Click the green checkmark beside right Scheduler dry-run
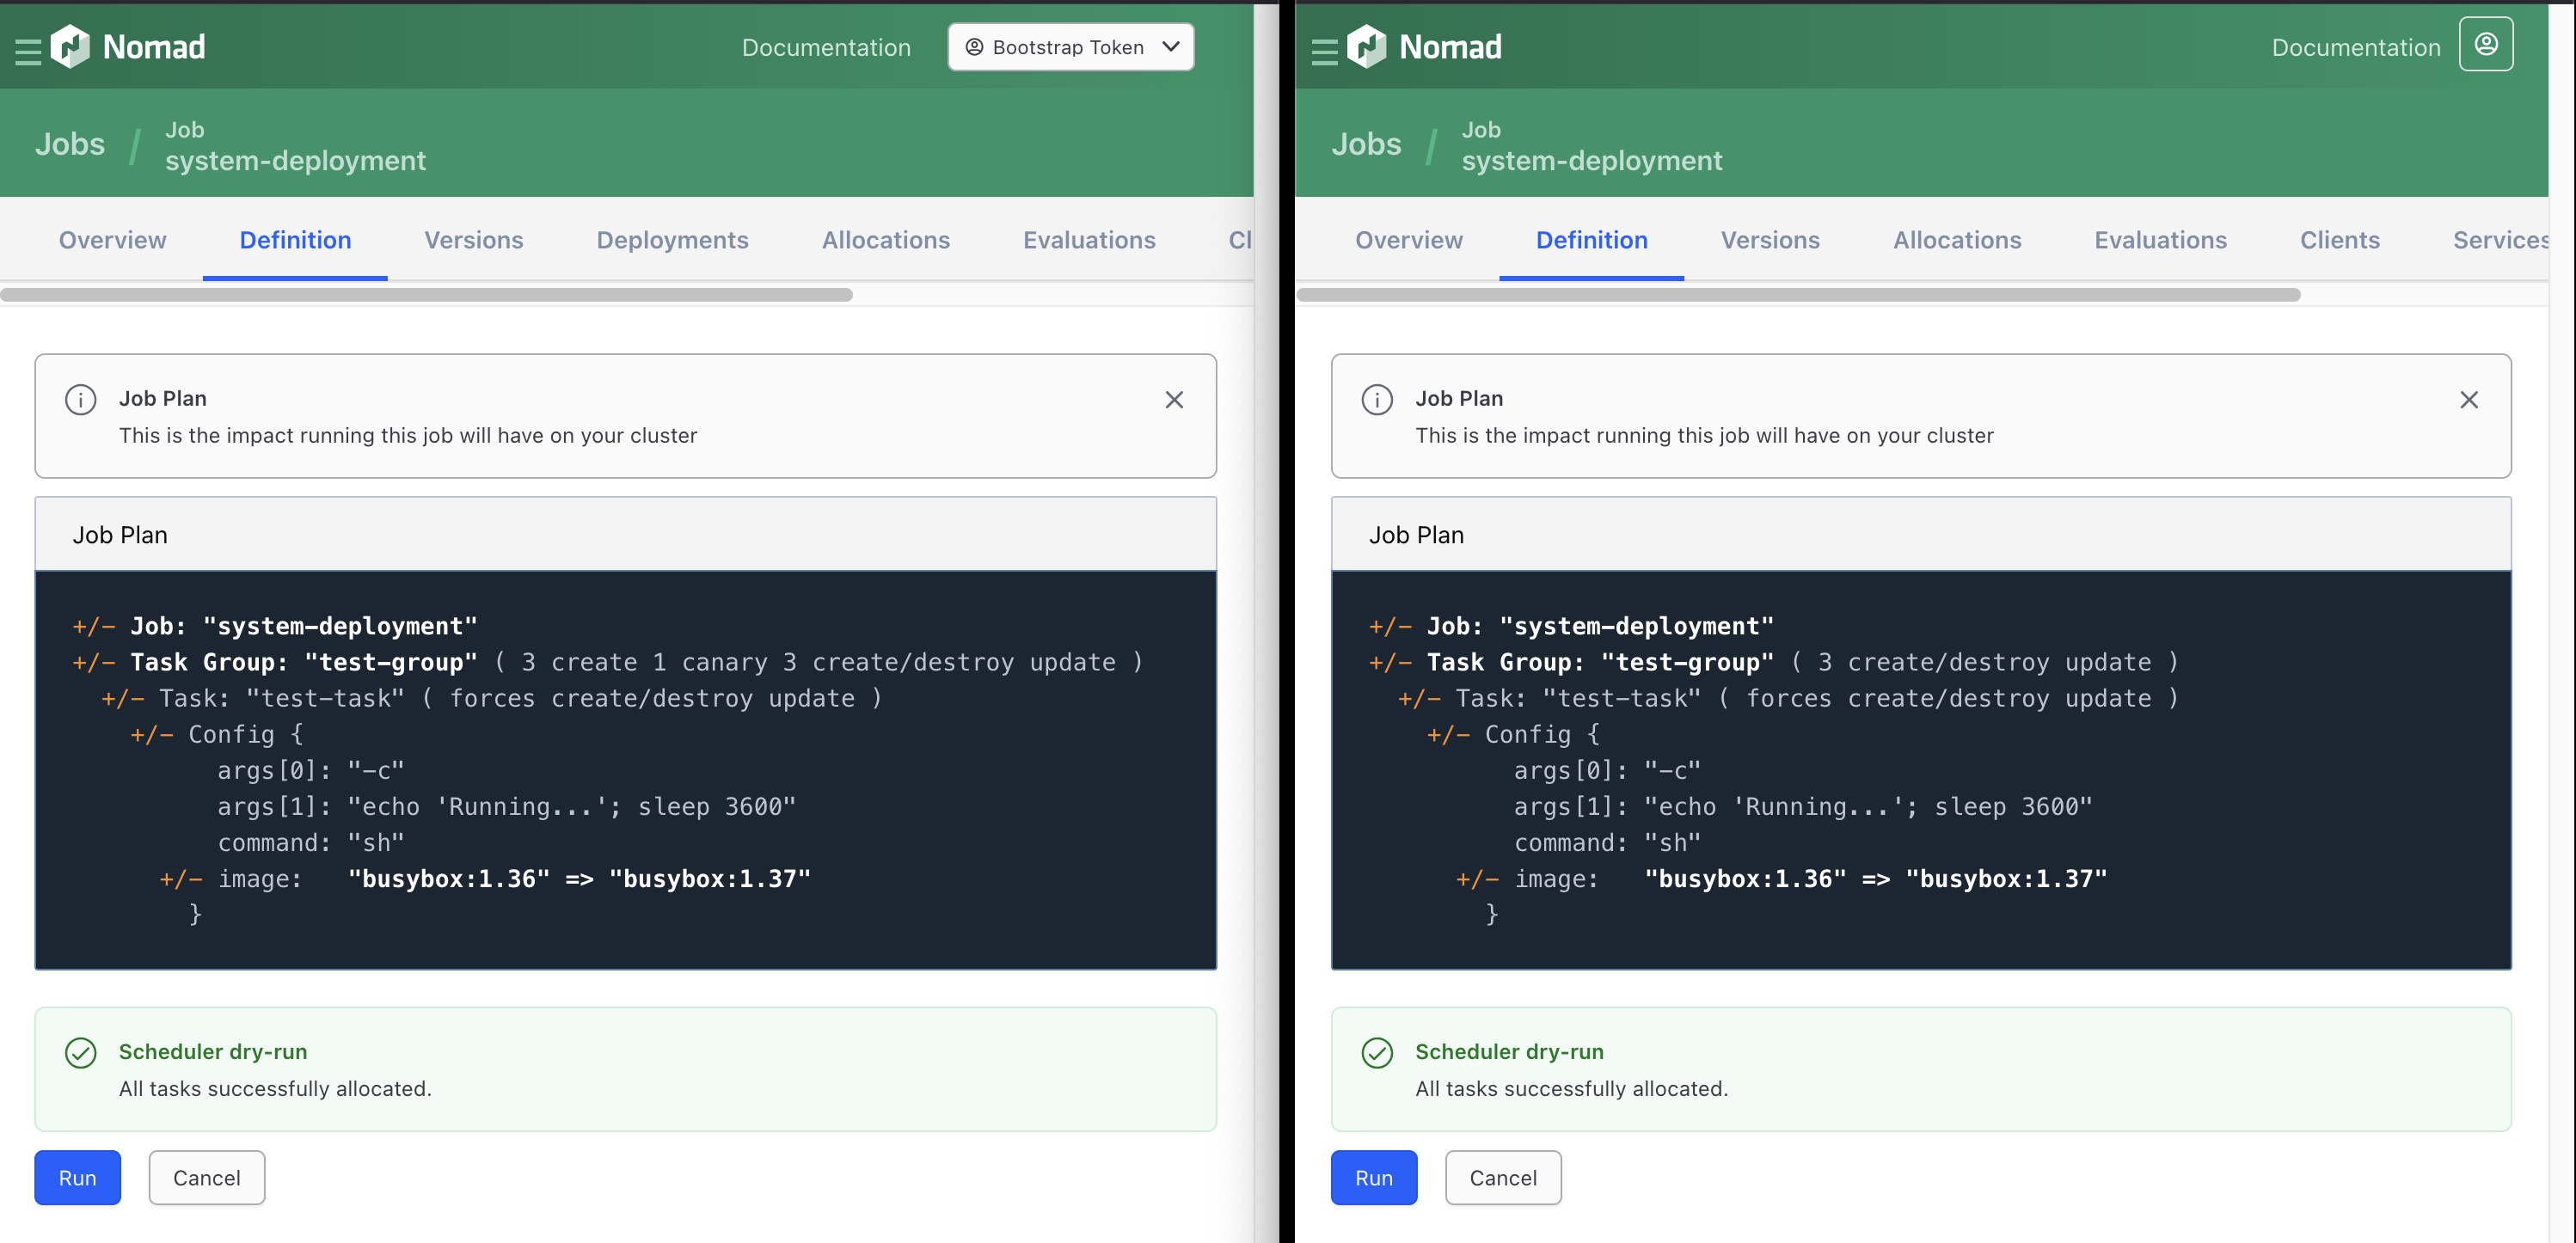The width and height of the screenshot is (2576, 1243). 1377,1053
